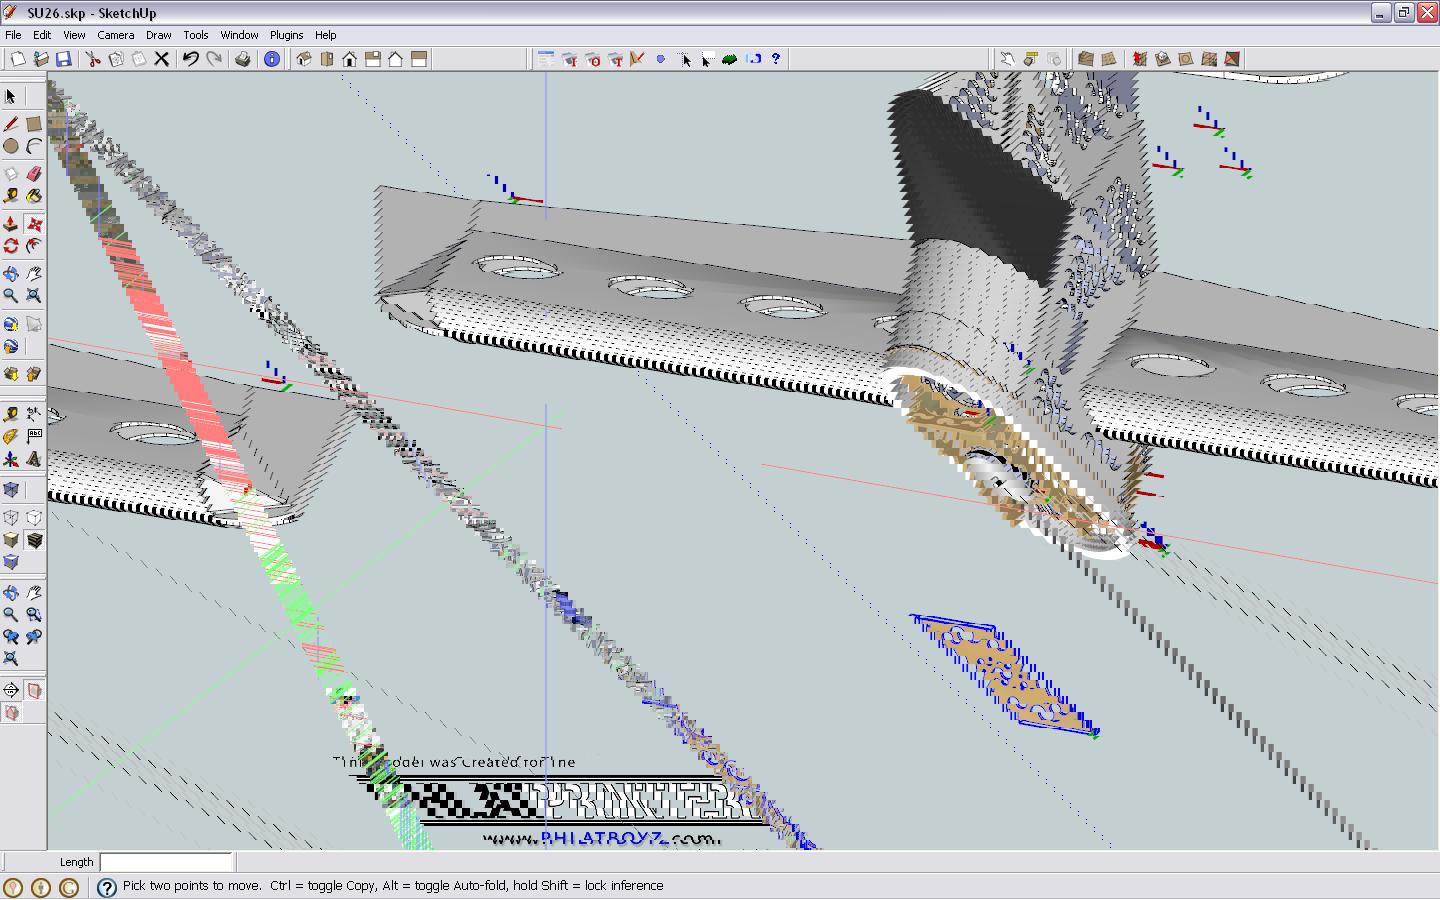Image resolution: width=1440 pixels, height=900 pixels.
Task: Save the model with the floppy icon
Action: click(x=63, y=59)
